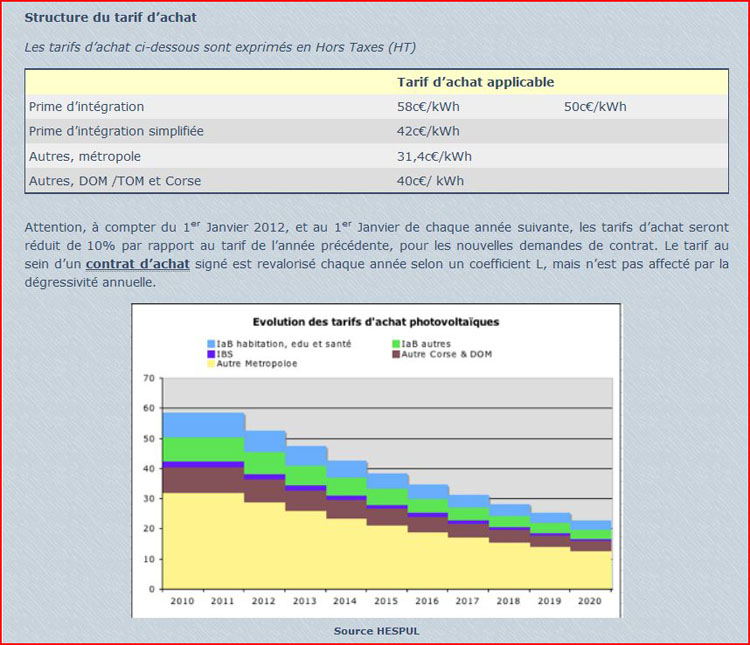Click the "Structure du tarif d'achat" heading
Viewport: 750px width, 645px height.
pos(110,18)
